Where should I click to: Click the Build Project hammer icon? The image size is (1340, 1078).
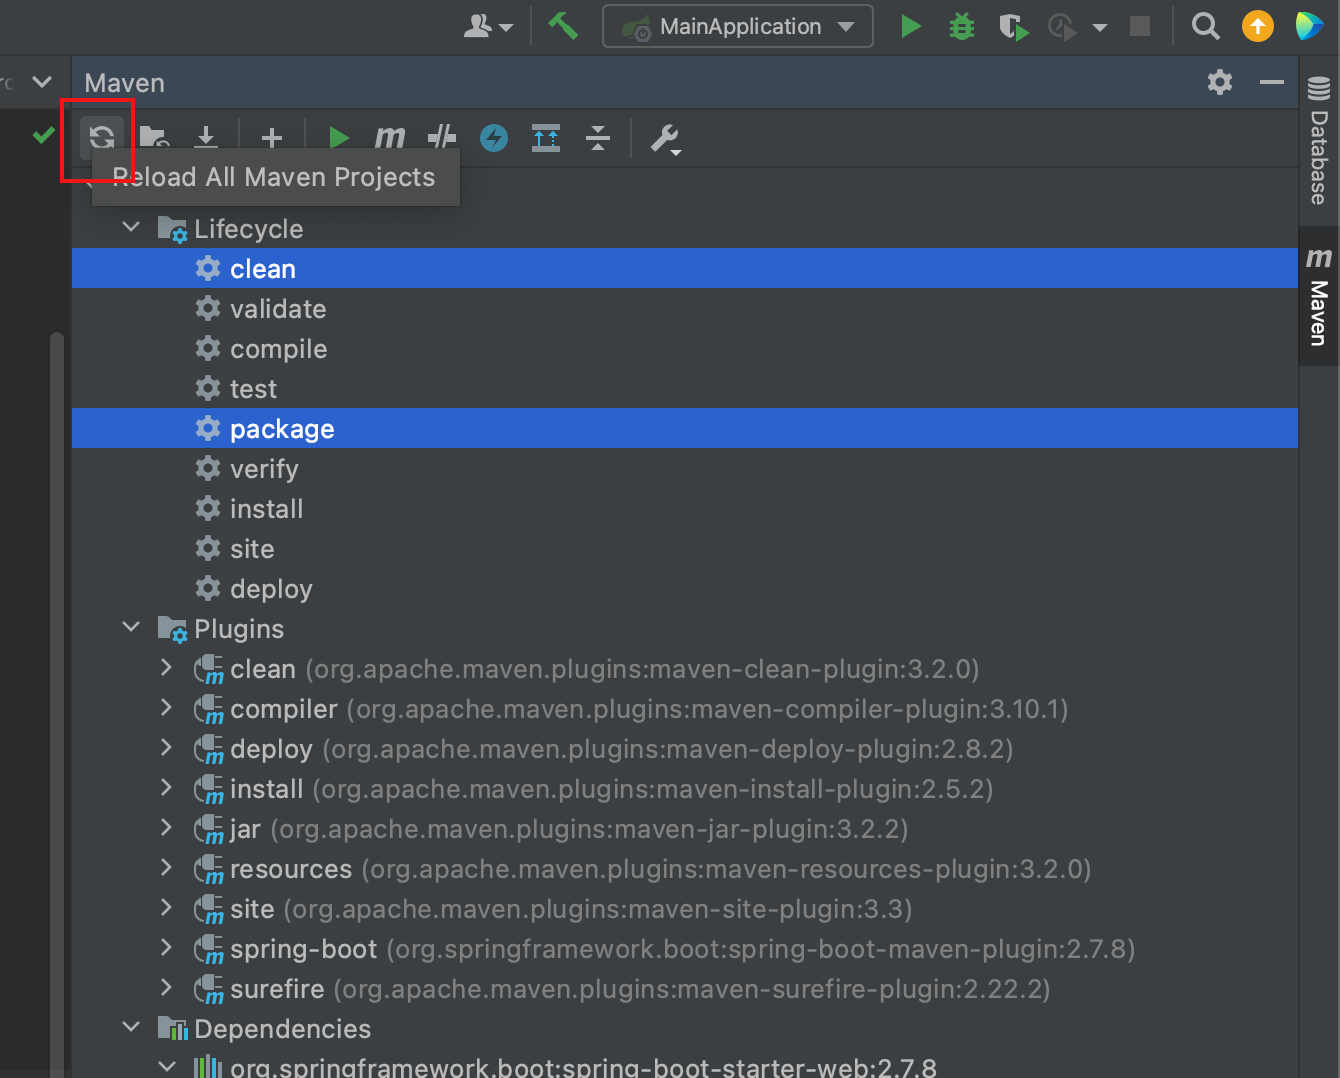coord(563,26)
